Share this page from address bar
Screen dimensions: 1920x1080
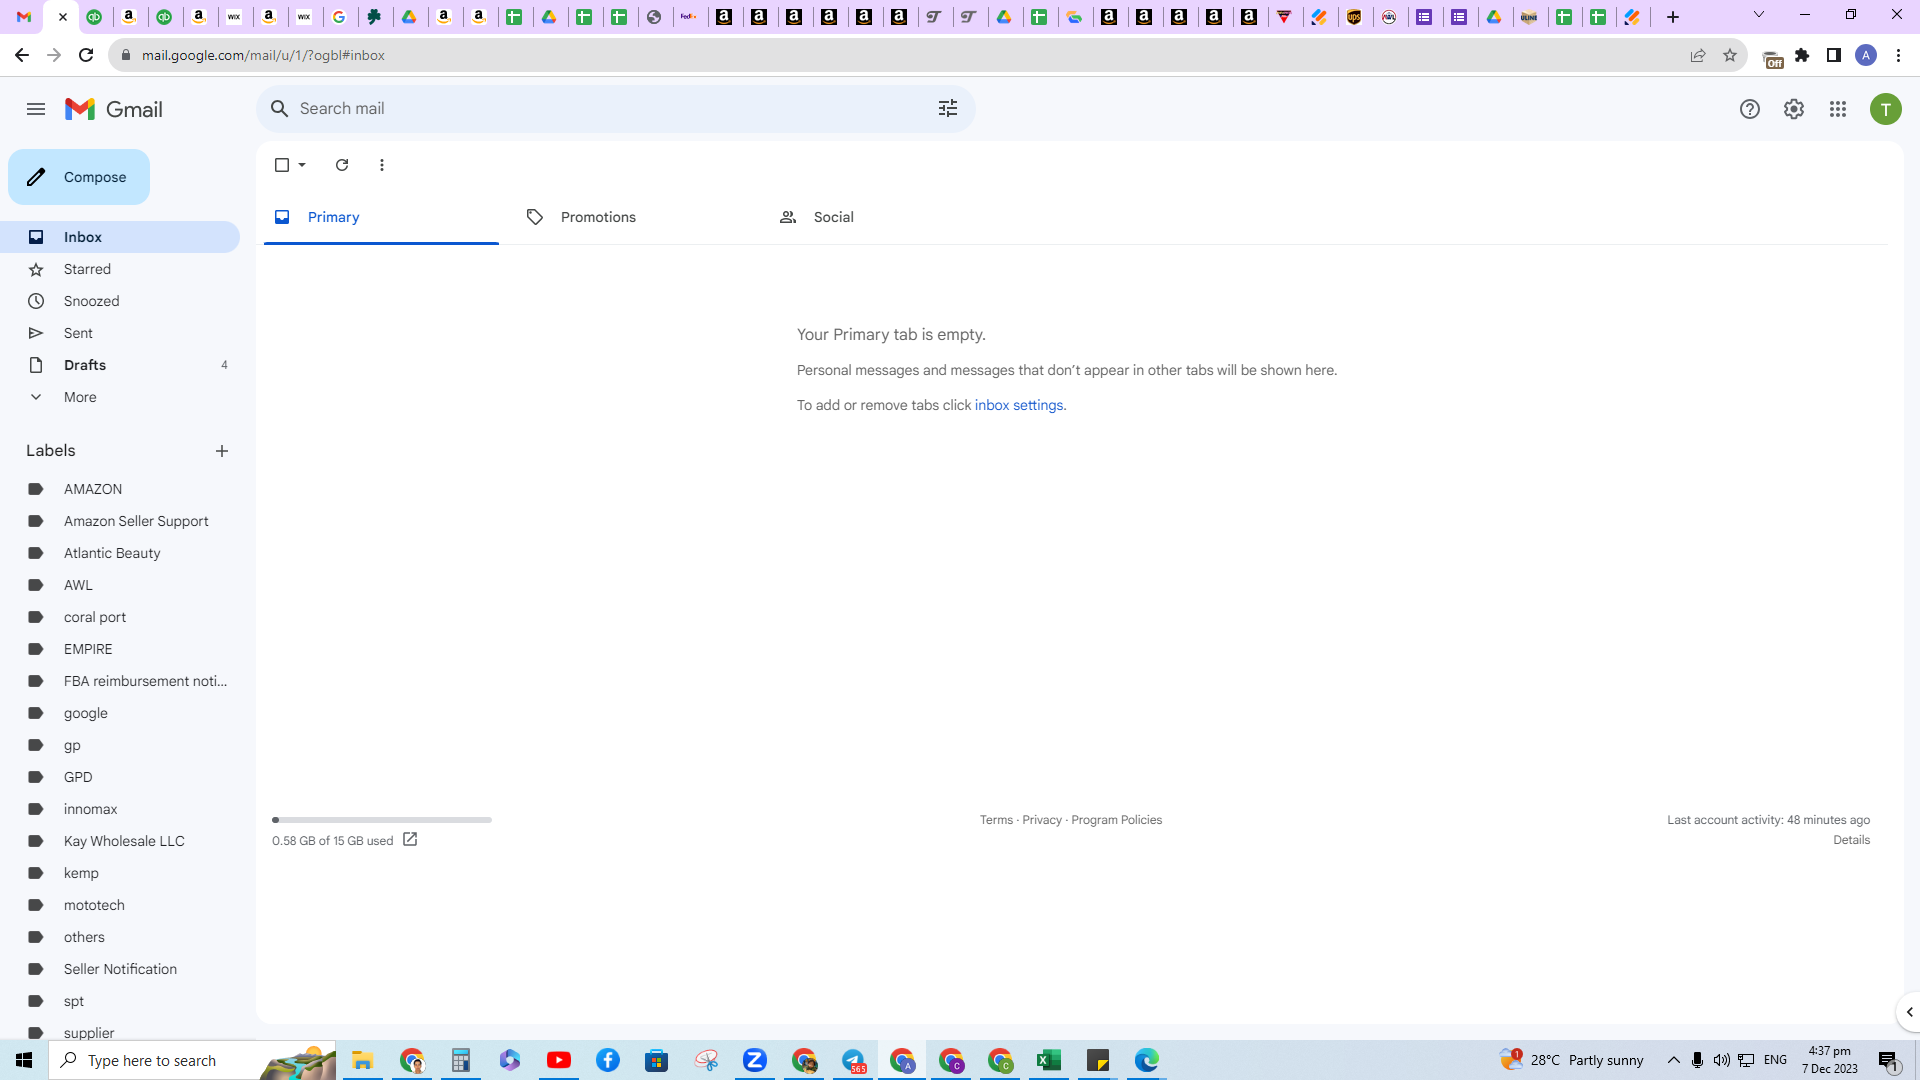point(1698,55)
